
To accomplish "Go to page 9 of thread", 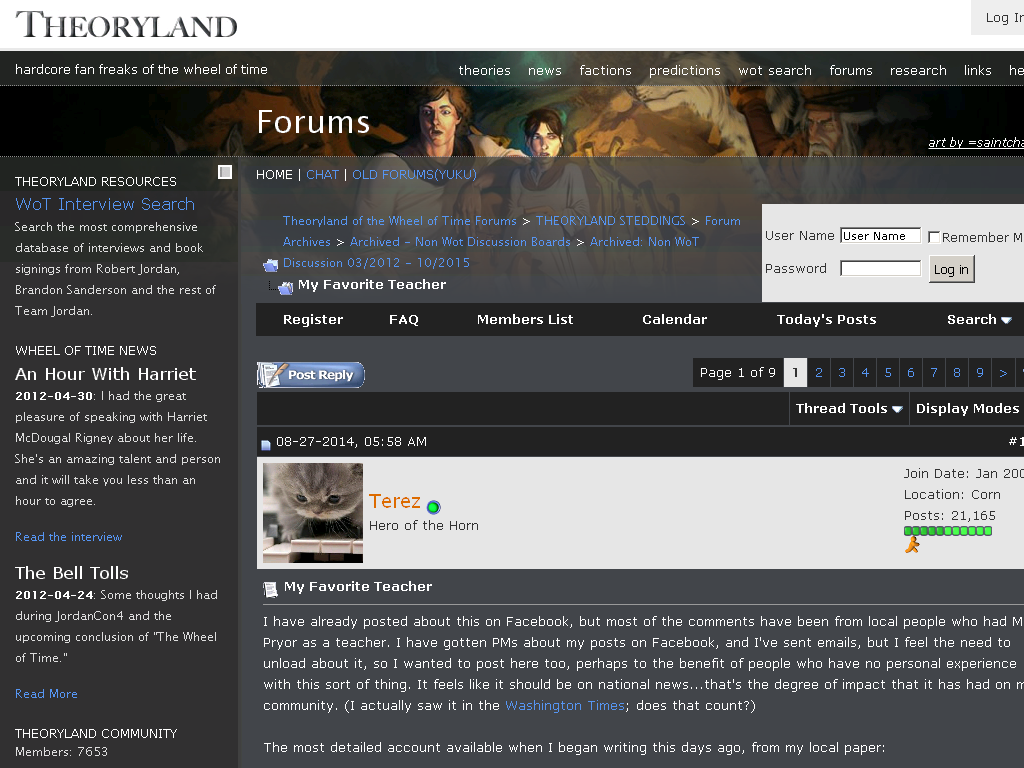I will 980,372.
